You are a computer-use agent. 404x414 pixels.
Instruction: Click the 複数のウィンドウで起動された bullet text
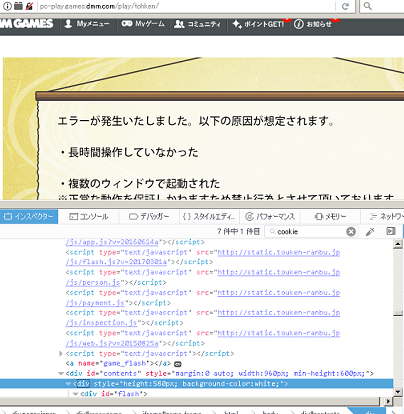click(144, 183)
